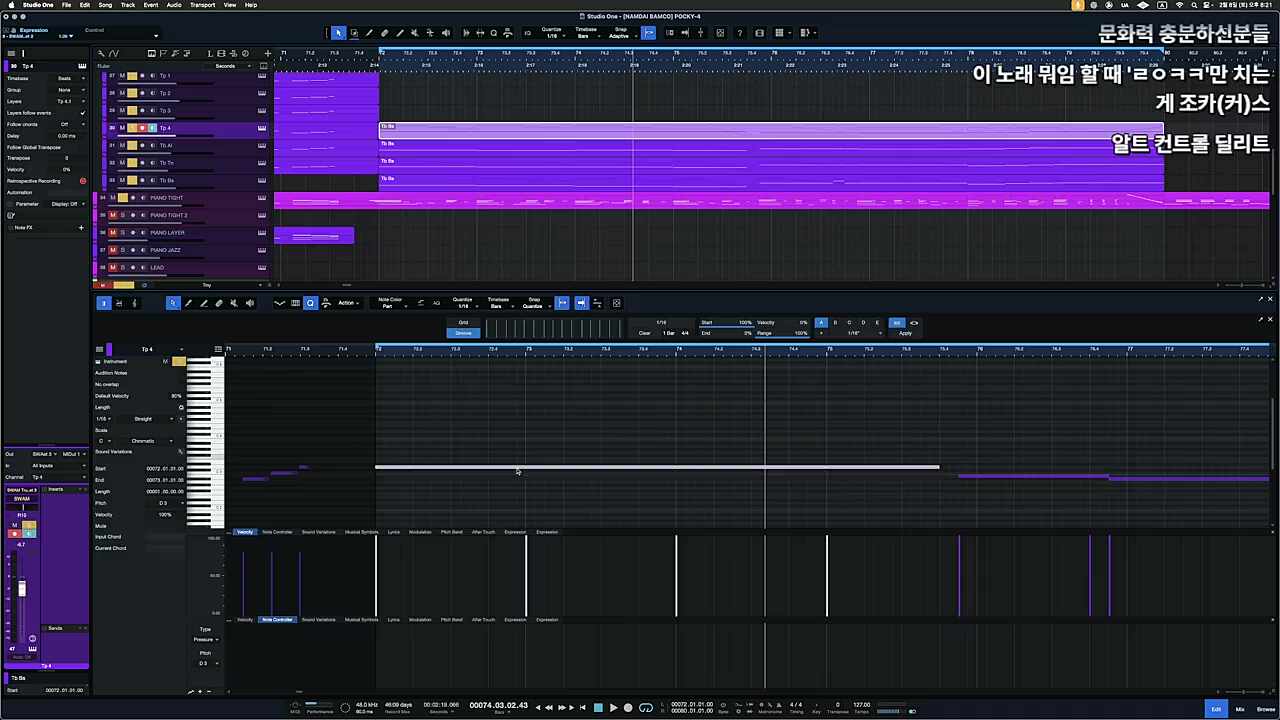Mute the Tp 1 track
The image size is (1280, 720).
pyautogui.click(x=122, y=76)
